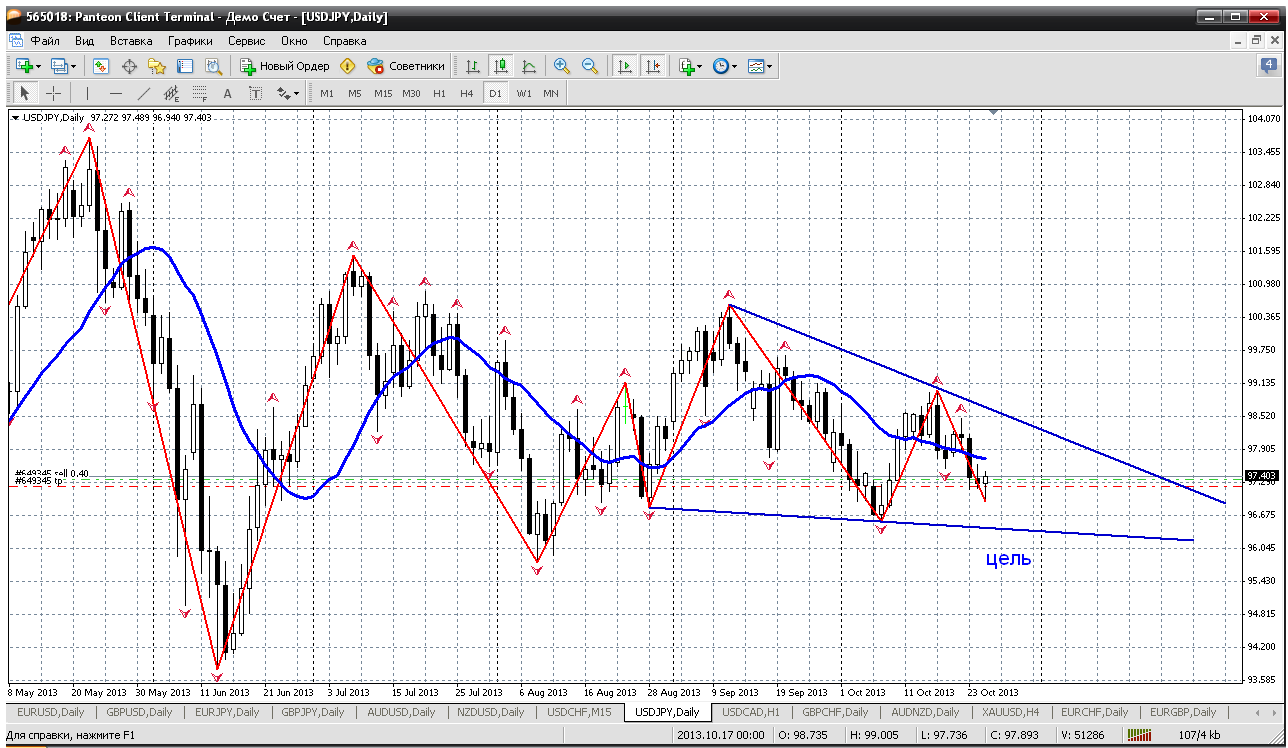The height and width of the screenshot is (748, 1288).
Task: Switch chart to candlestick mode
Action: [500, 66]
